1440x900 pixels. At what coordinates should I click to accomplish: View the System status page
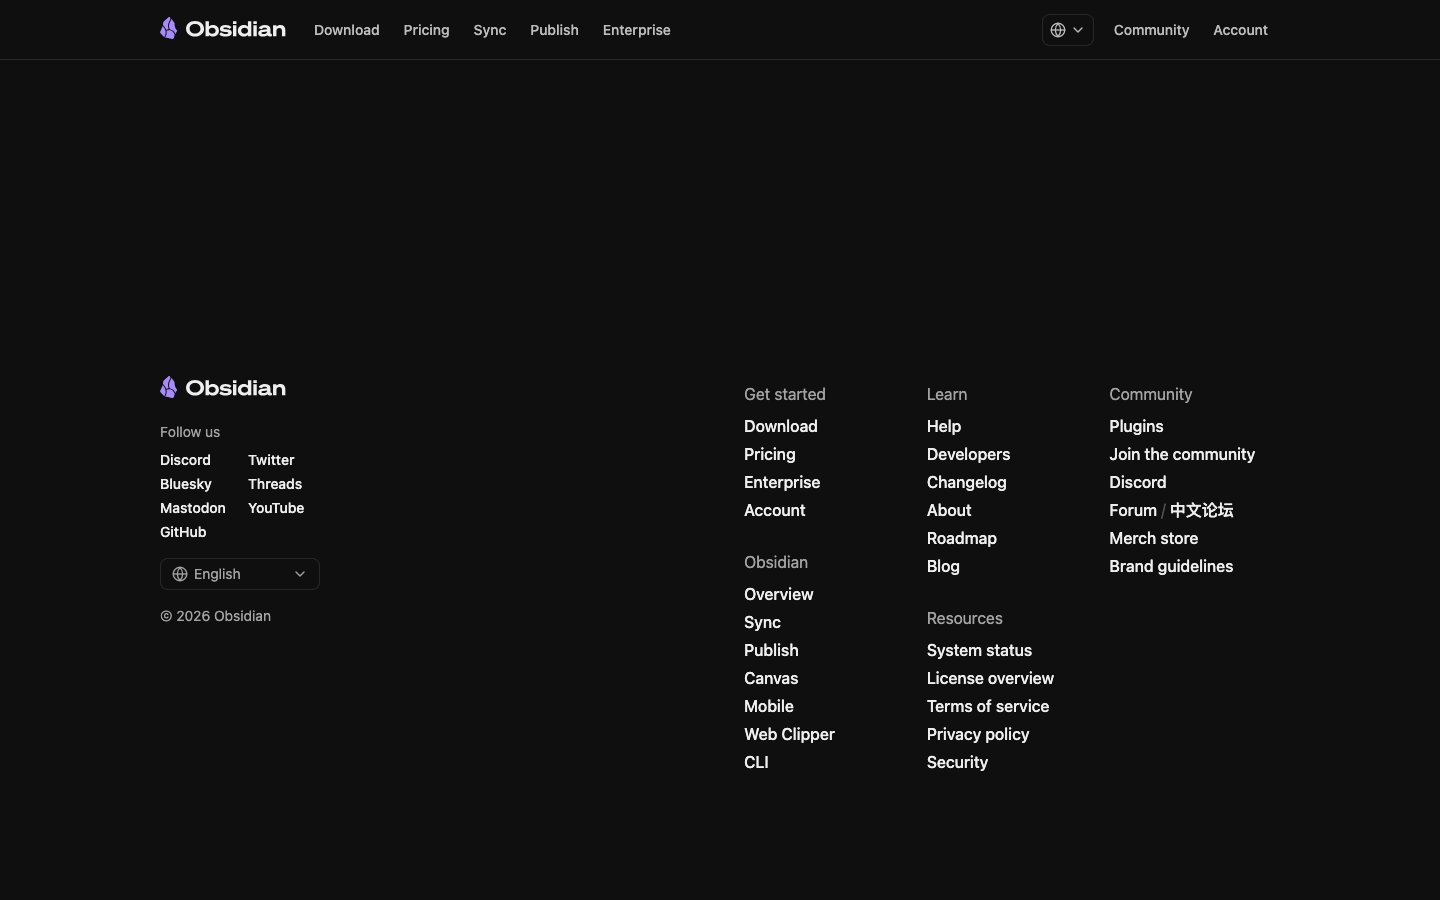tap(979, 650)
